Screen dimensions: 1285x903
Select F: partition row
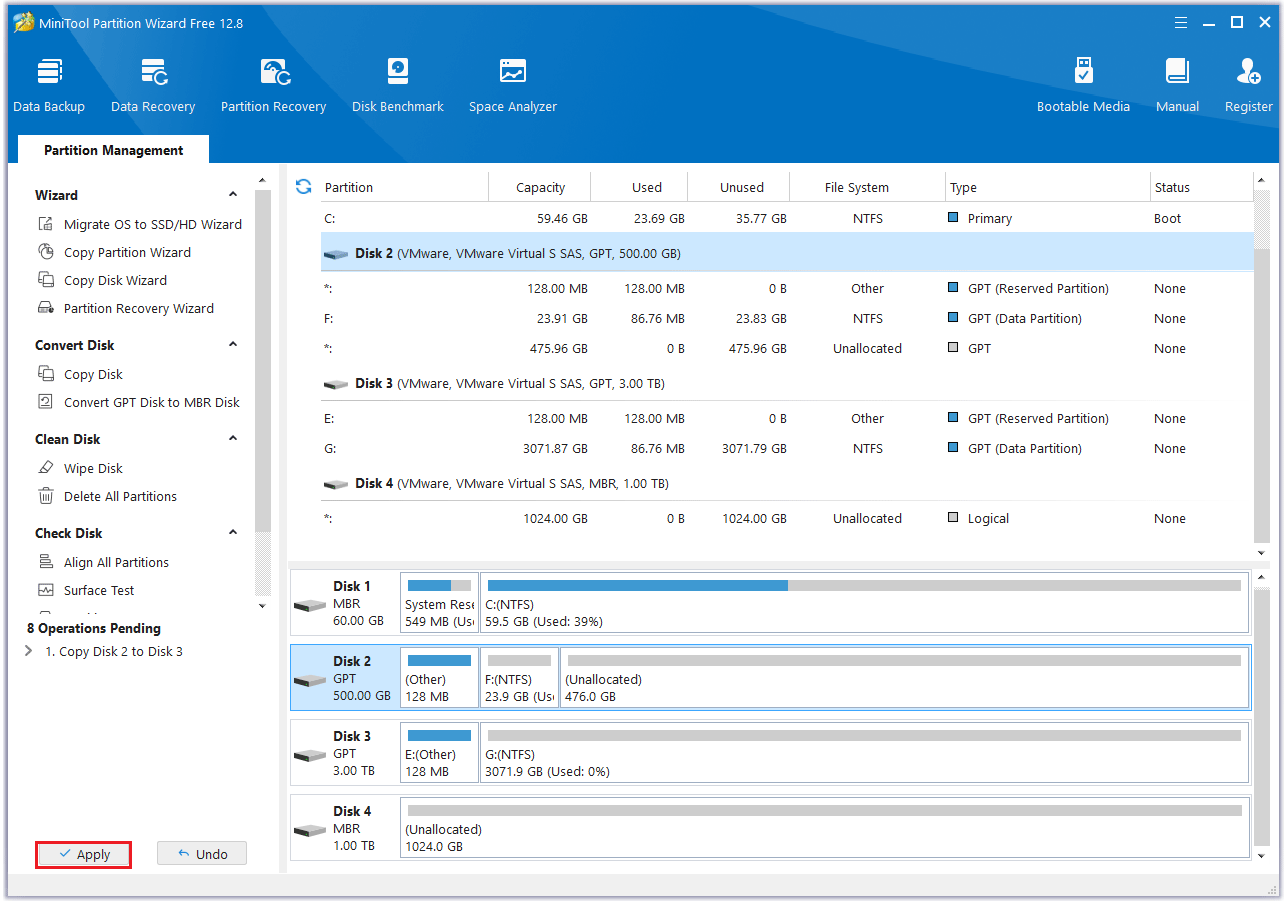click(x=787, y=319)
